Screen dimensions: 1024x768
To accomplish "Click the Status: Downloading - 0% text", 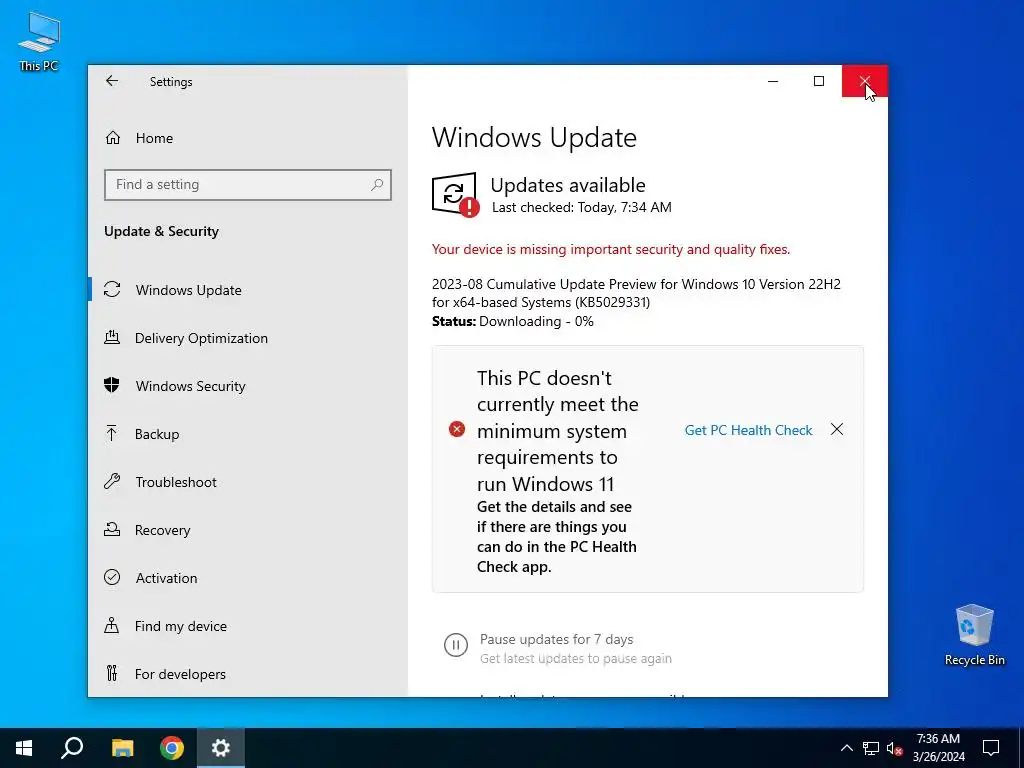I will click(x=513, y=321).
